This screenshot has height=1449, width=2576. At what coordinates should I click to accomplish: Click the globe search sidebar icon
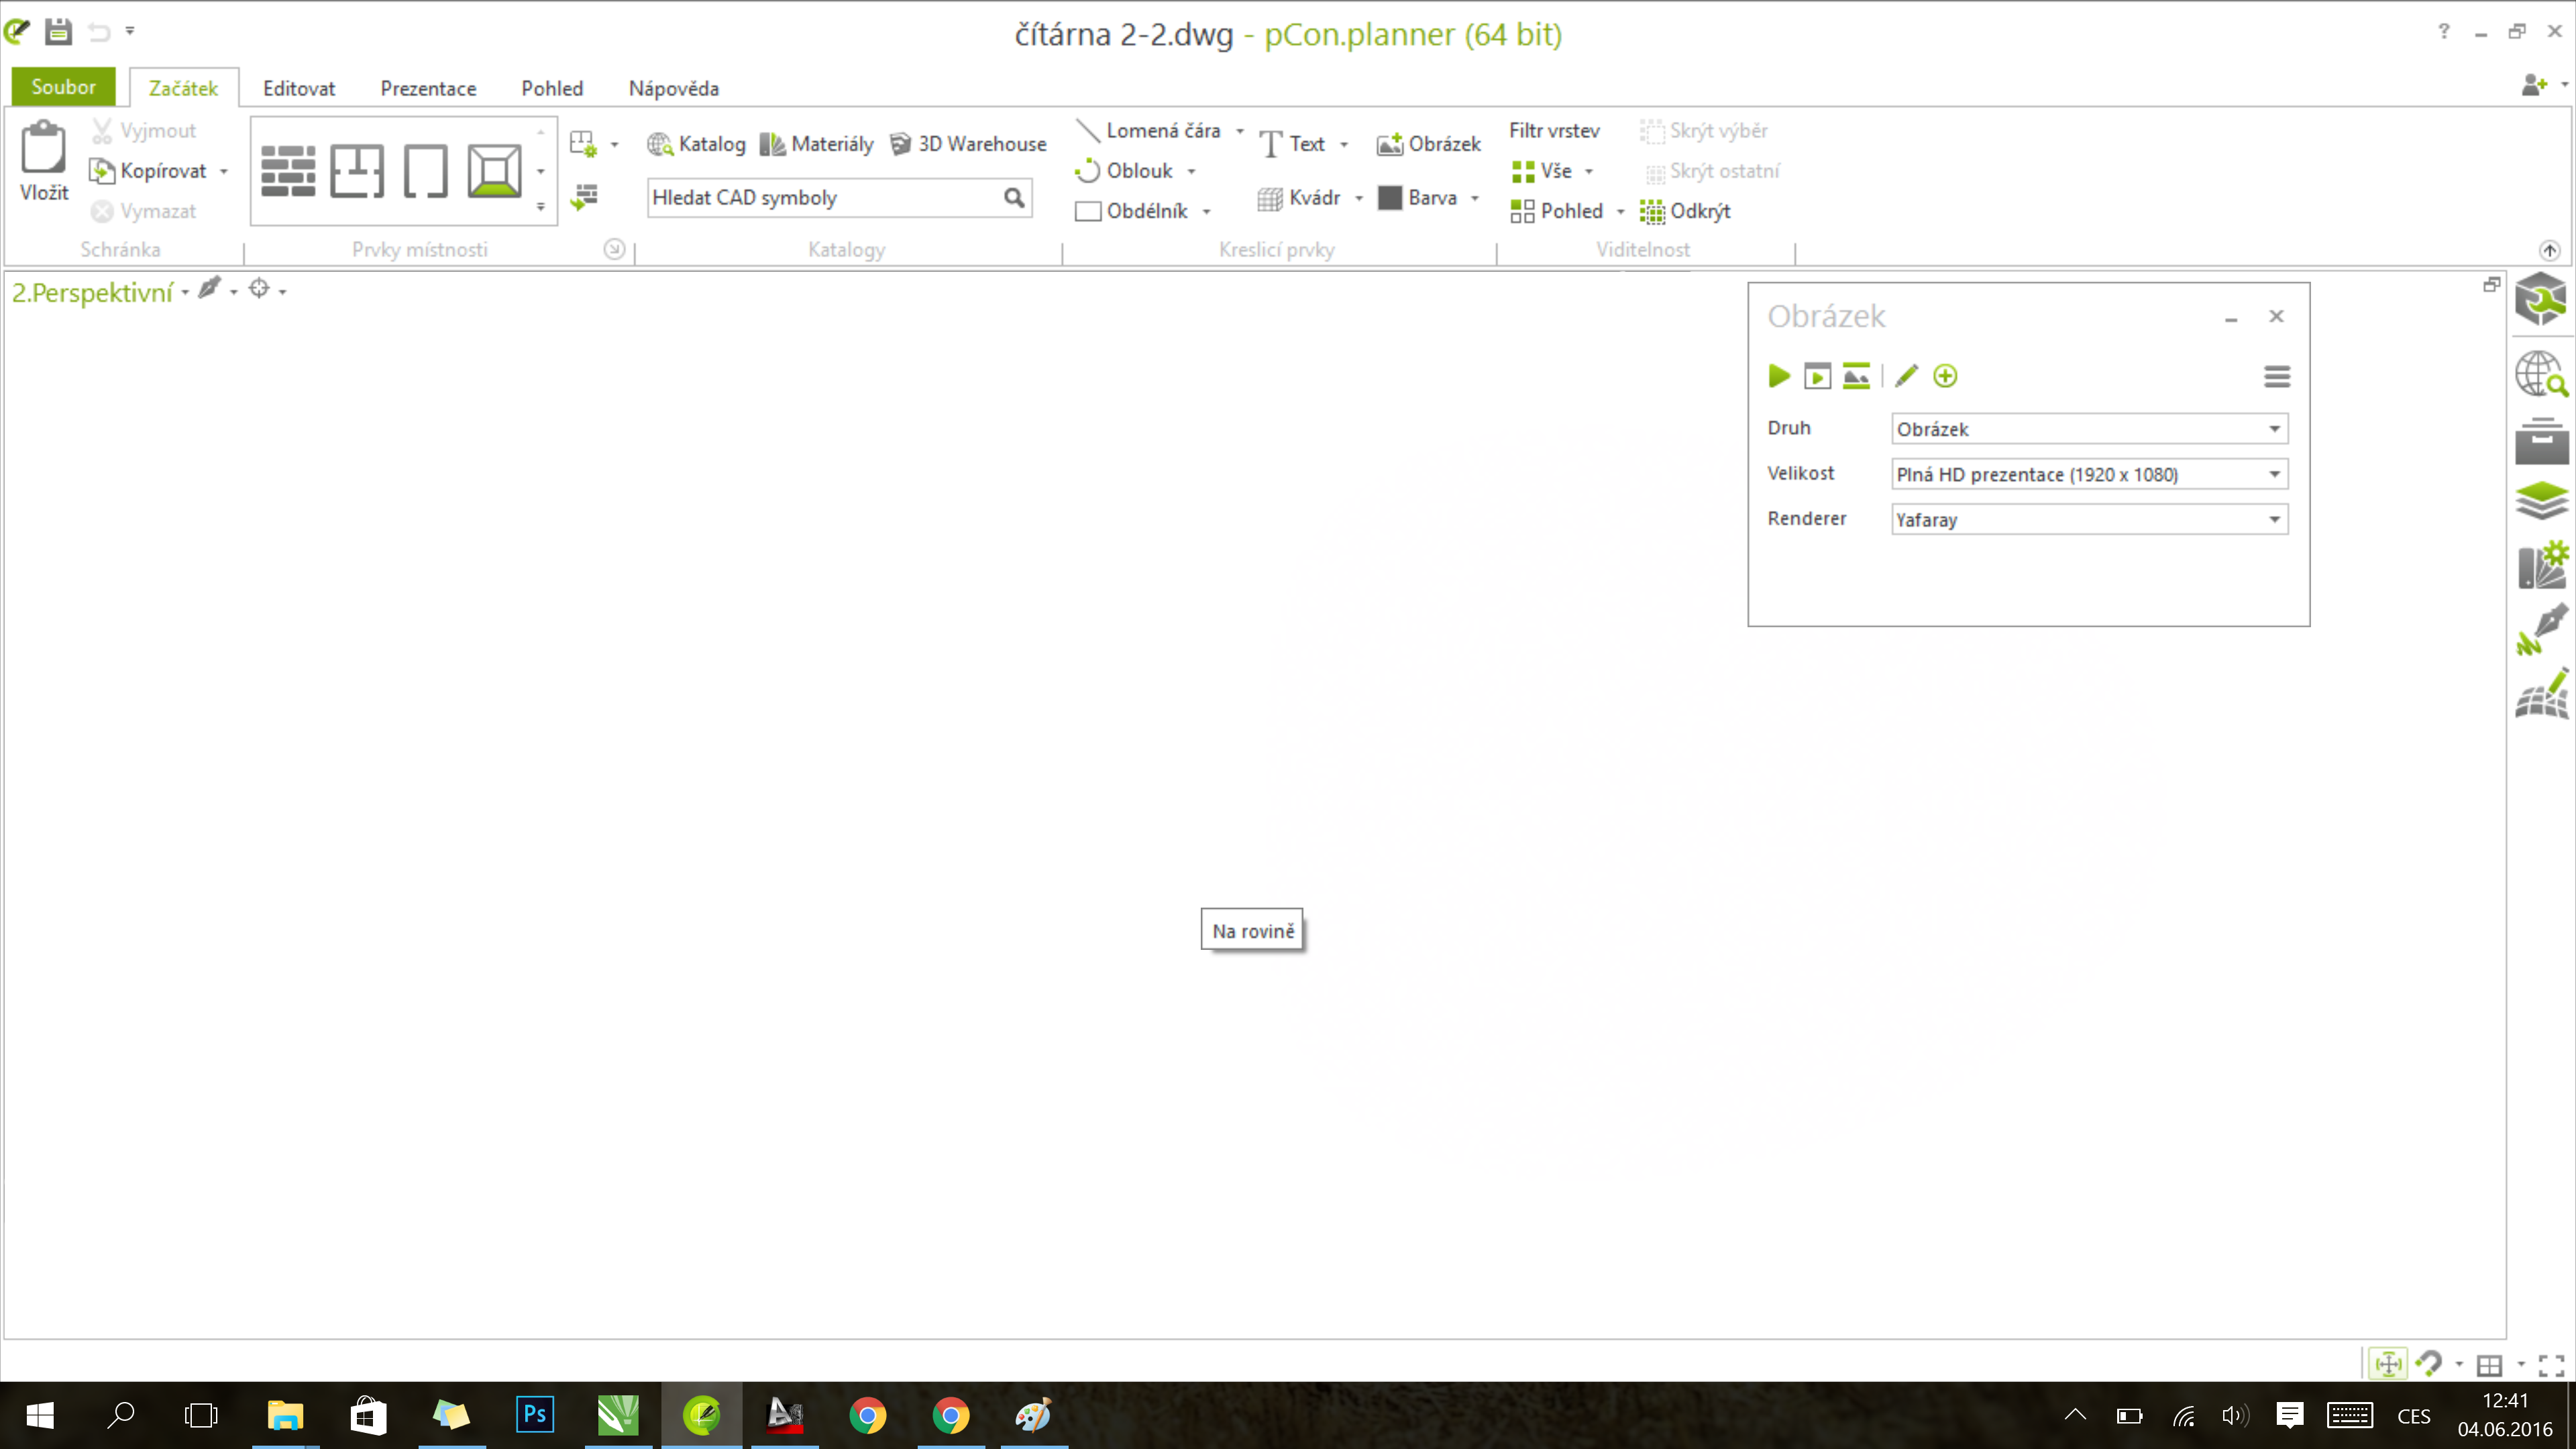[x=2541, y=374]
